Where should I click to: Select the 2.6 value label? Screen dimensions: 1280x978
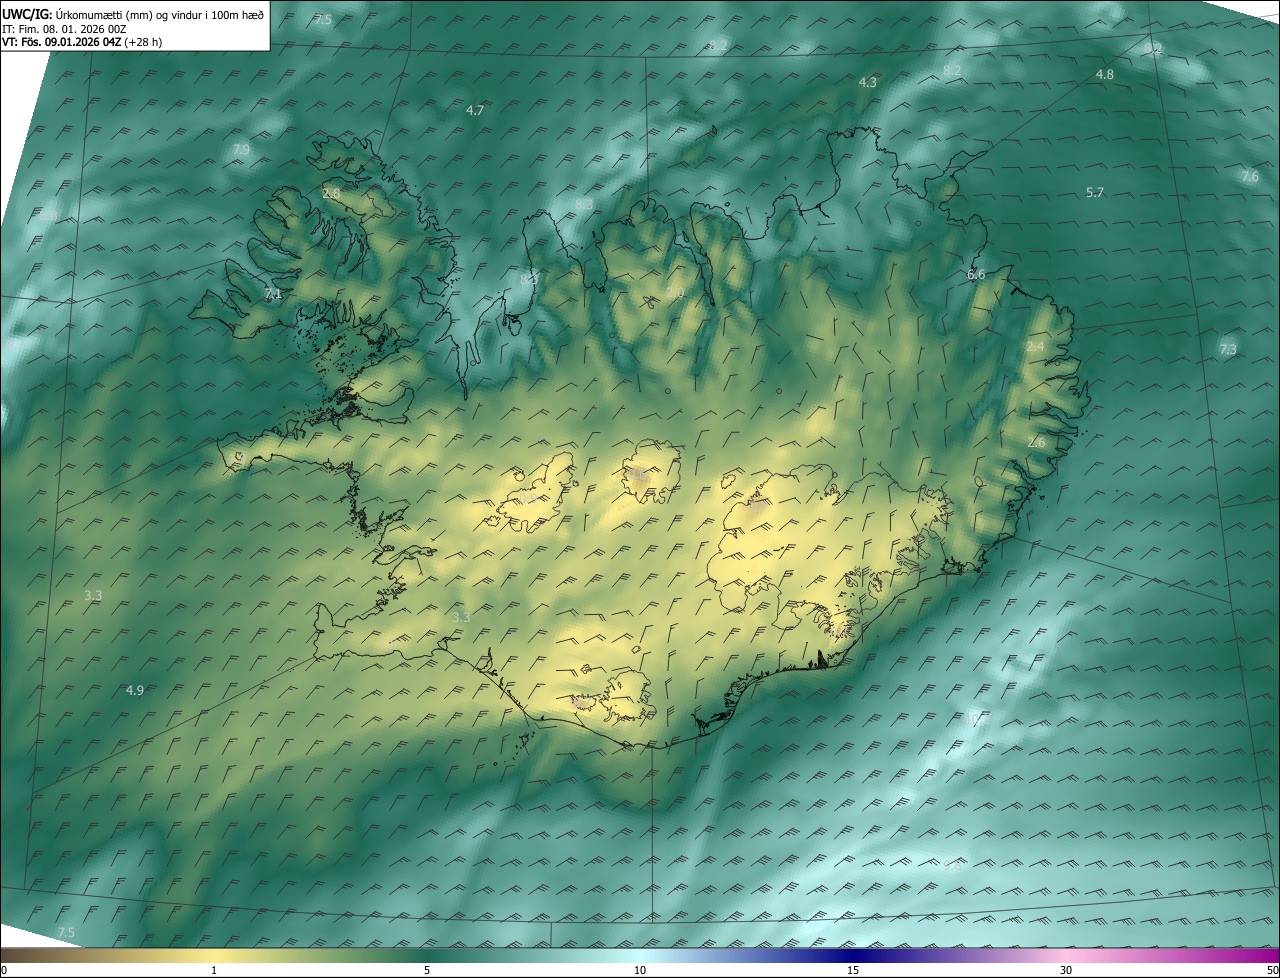coord(1036,442)
